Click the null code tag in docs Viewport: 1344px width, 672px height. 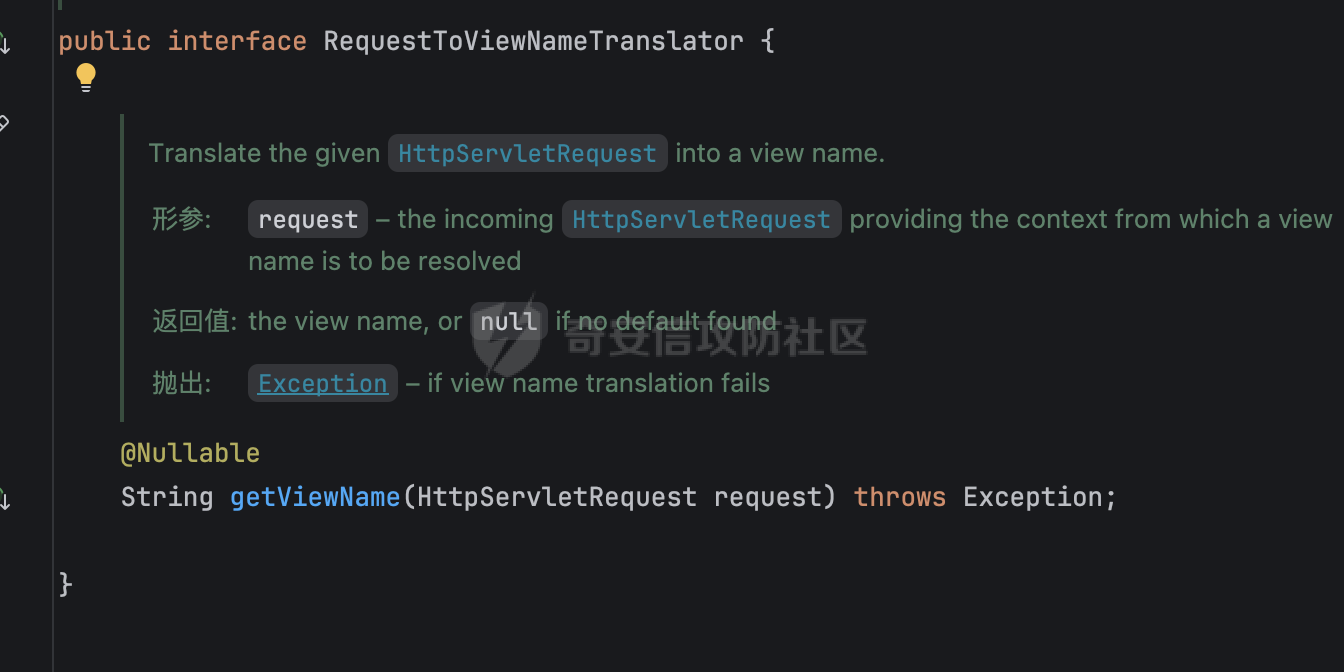[x=509, y=321]
